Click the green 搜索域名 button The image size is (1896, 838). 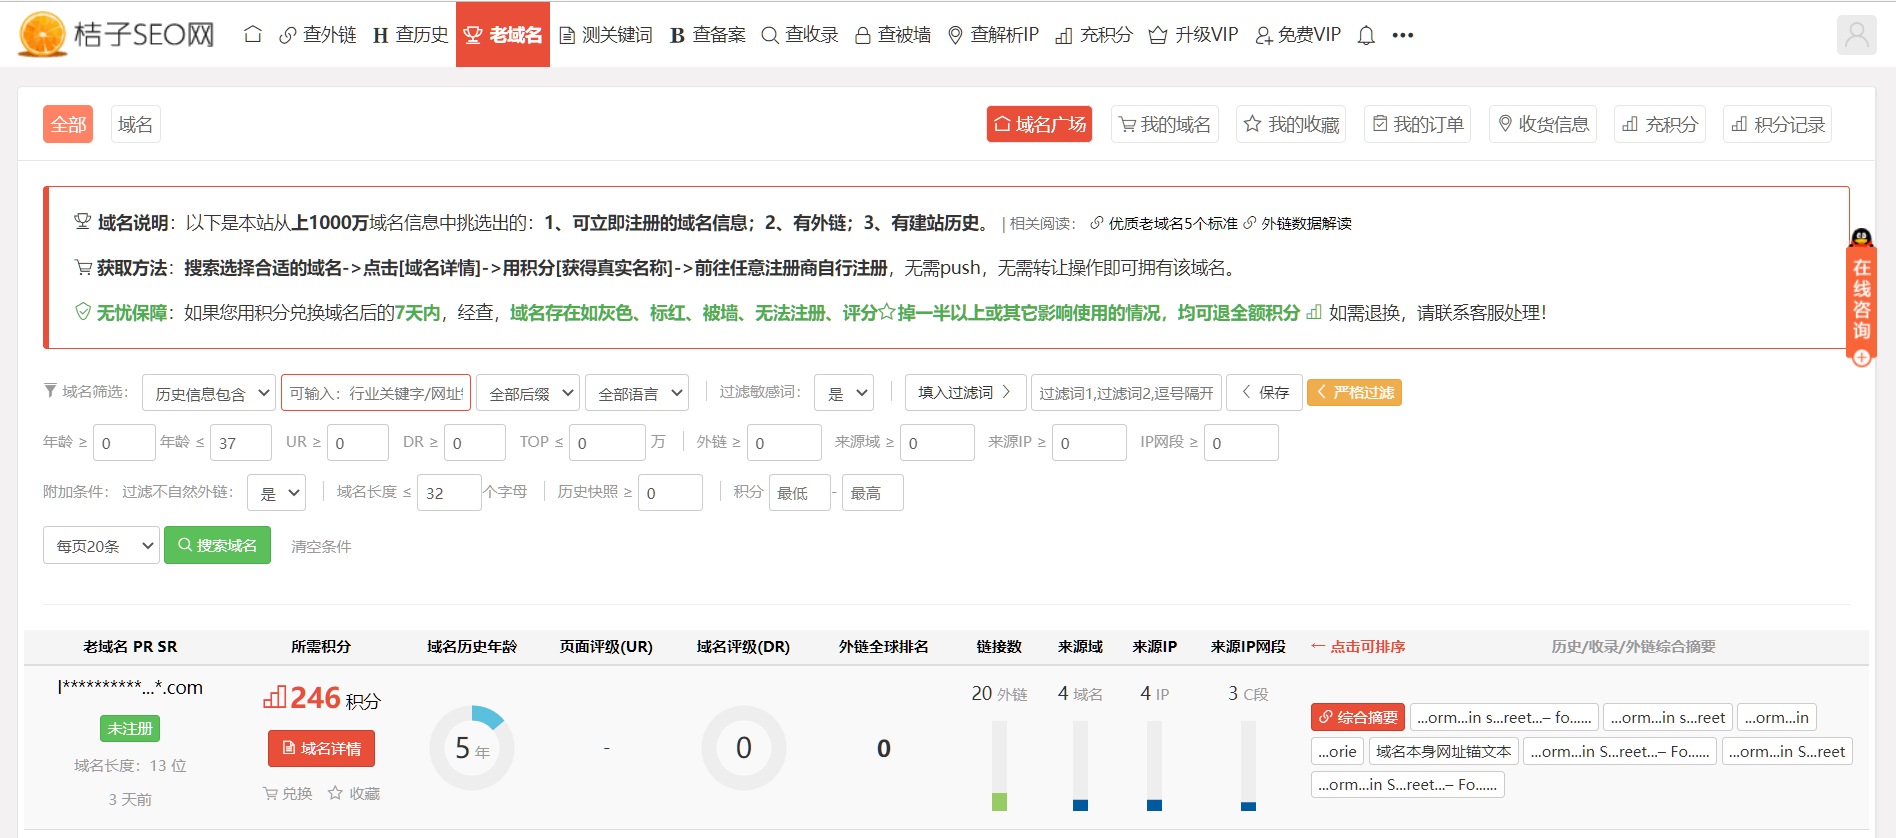tap(217, 545)
